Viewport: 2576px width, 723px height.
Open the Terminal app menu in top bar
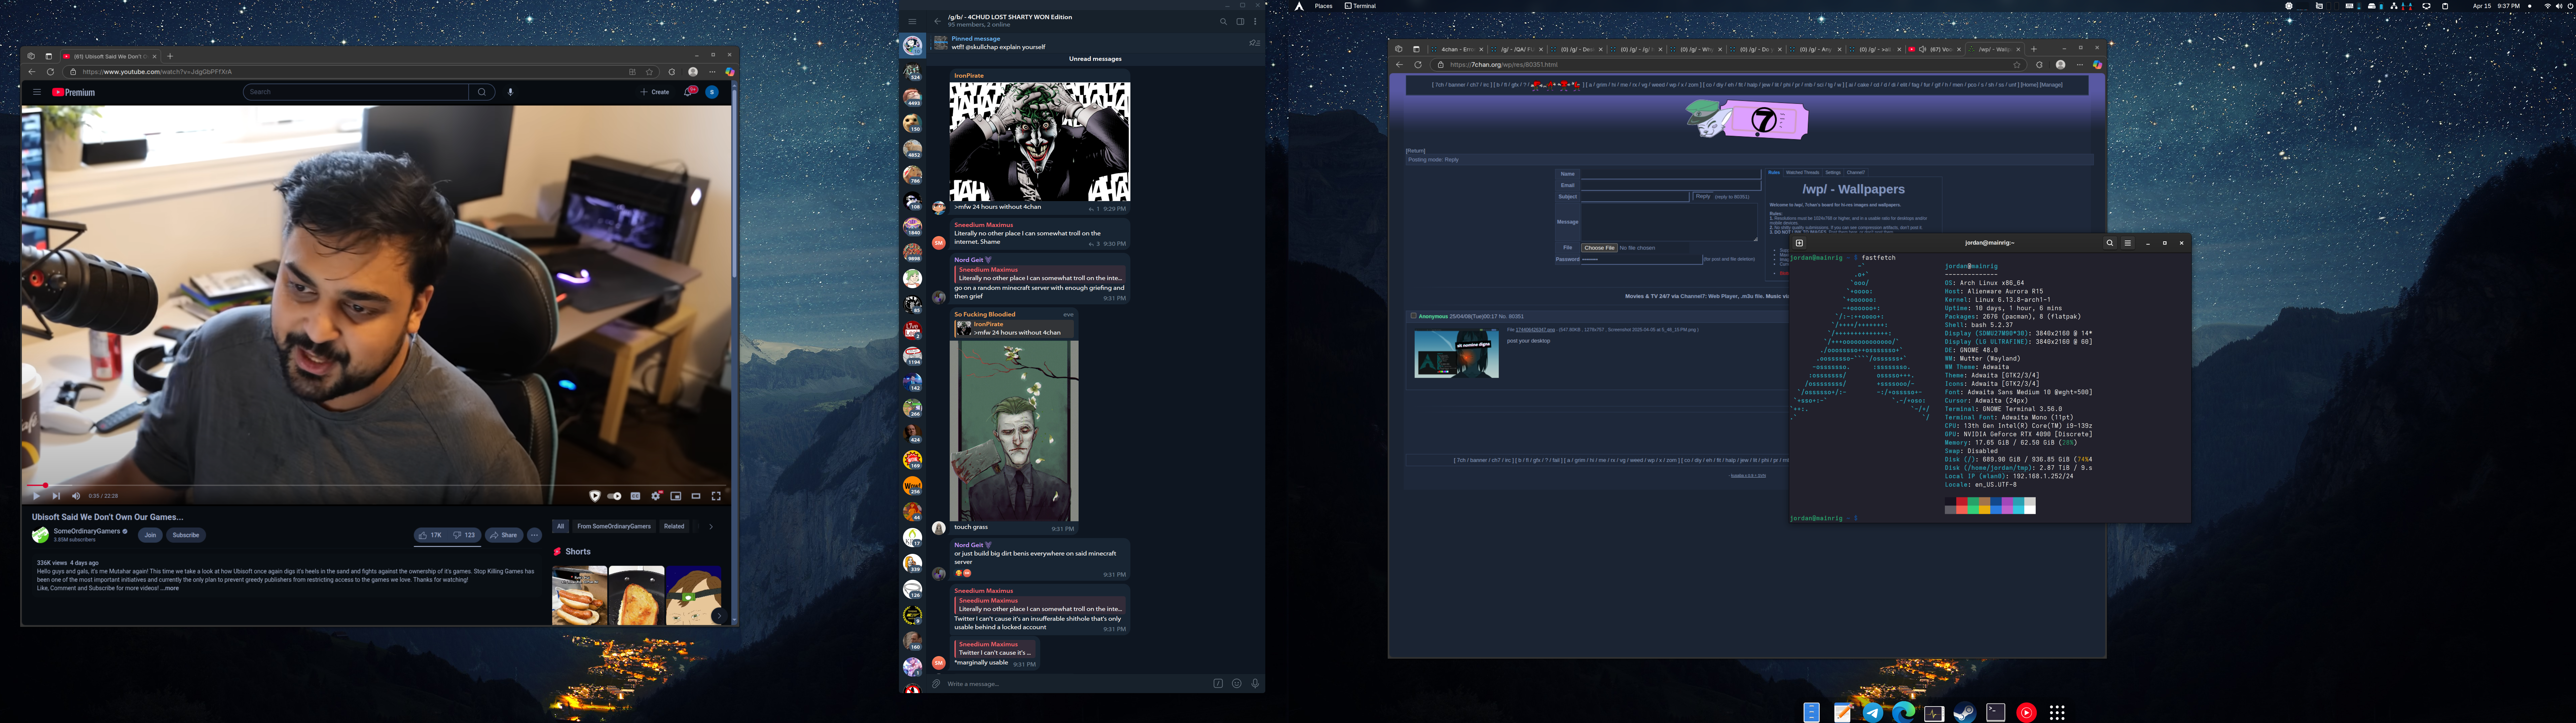(x=1360, y=6)
